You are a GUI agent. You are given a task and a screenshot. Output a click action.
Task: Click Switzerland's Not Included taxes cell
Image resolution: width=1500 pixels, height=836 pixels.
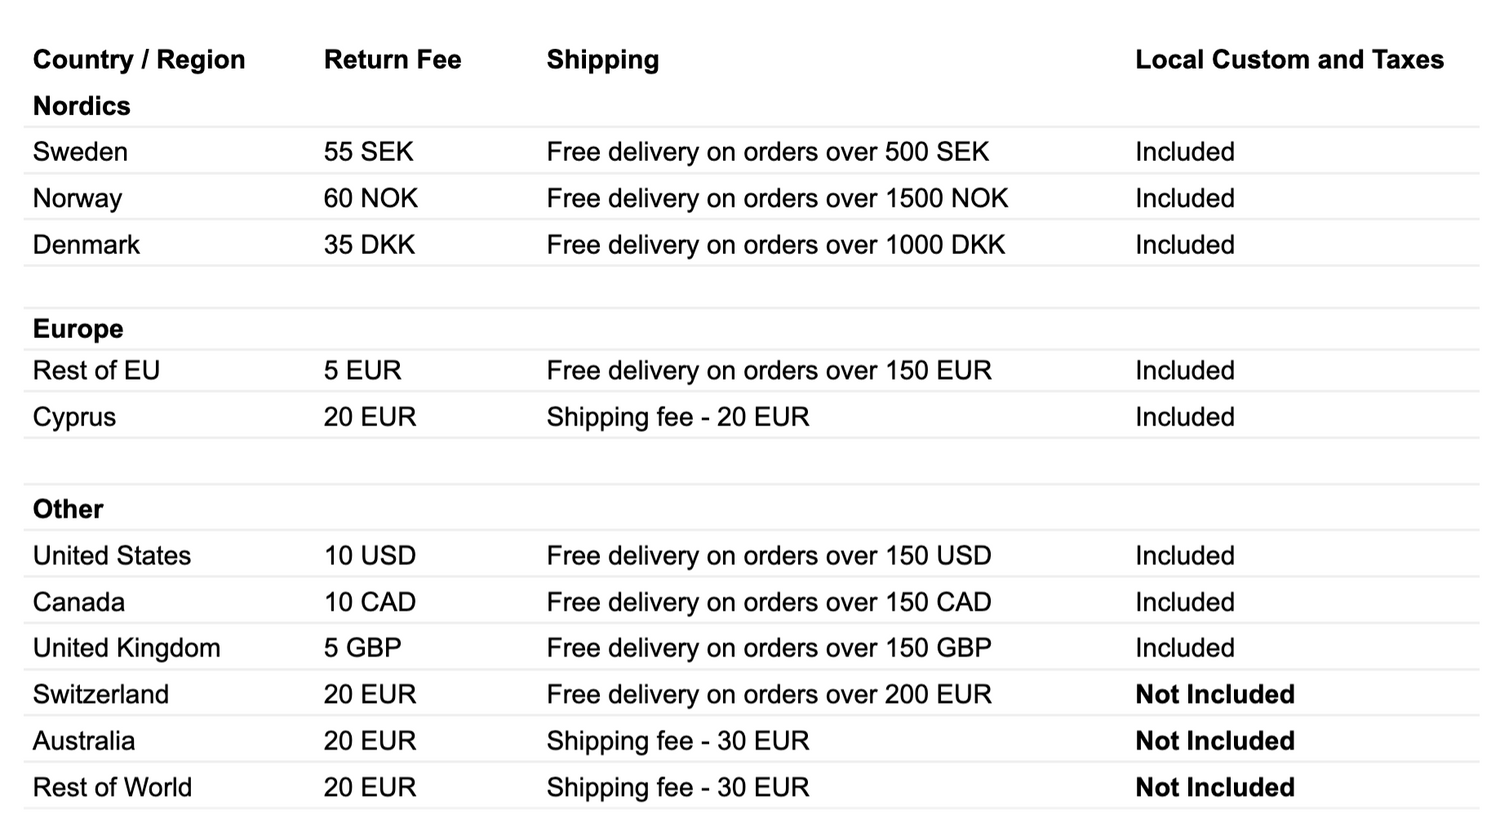tap(1214, 695)
